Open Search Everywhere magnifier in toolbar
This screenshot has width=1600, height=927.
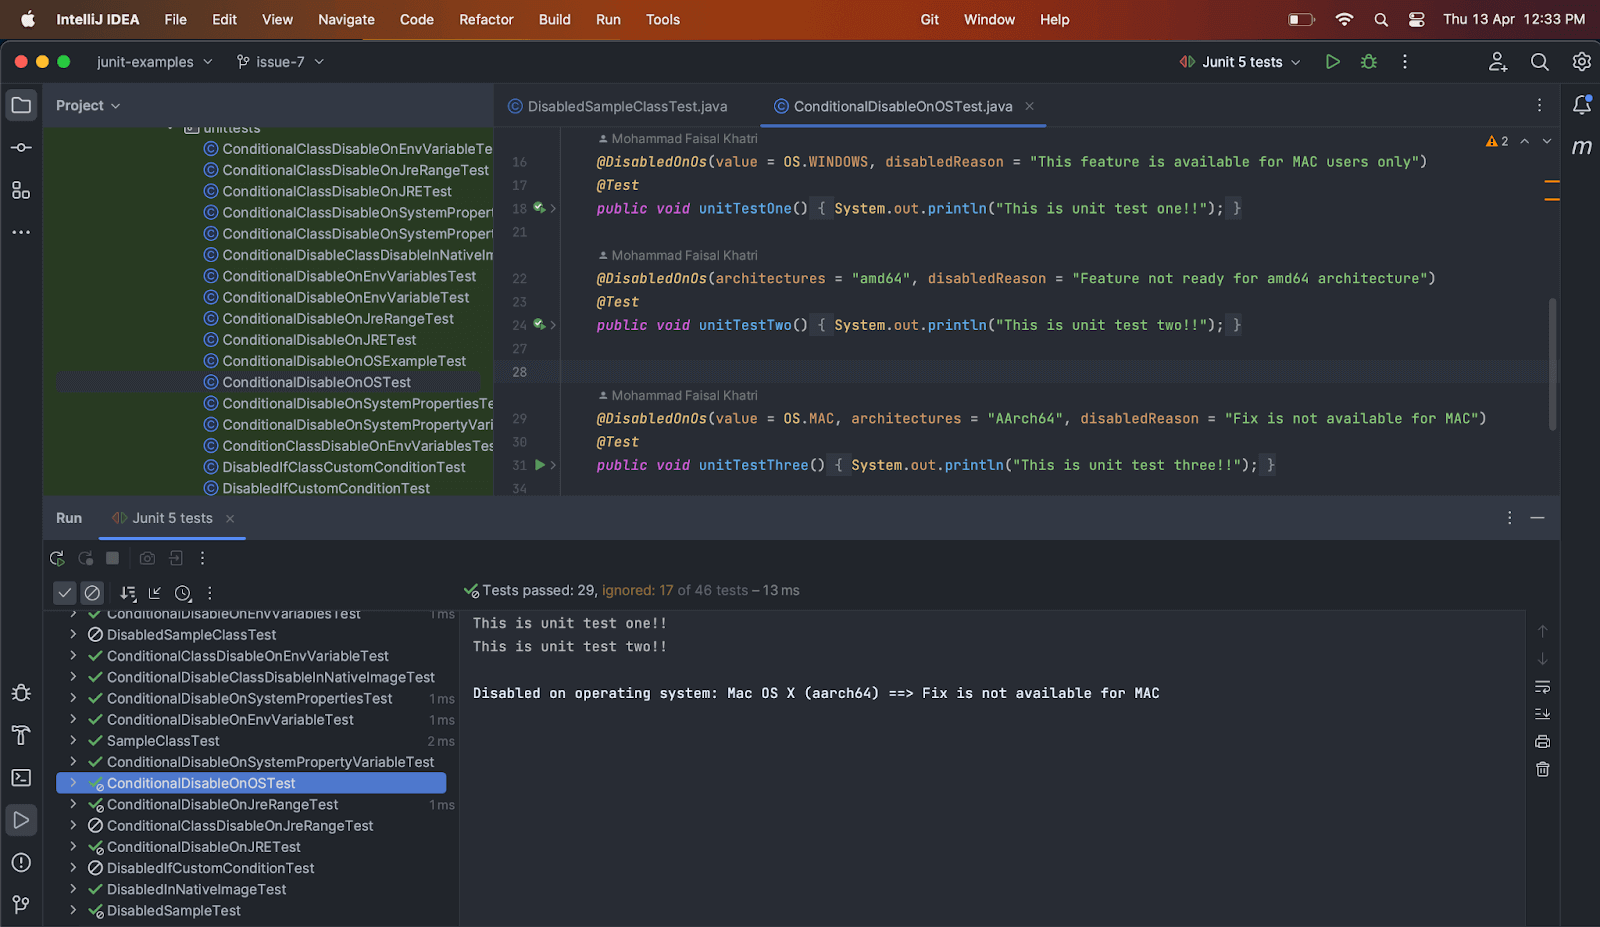pyautogui.click(x=1539, y=62)
